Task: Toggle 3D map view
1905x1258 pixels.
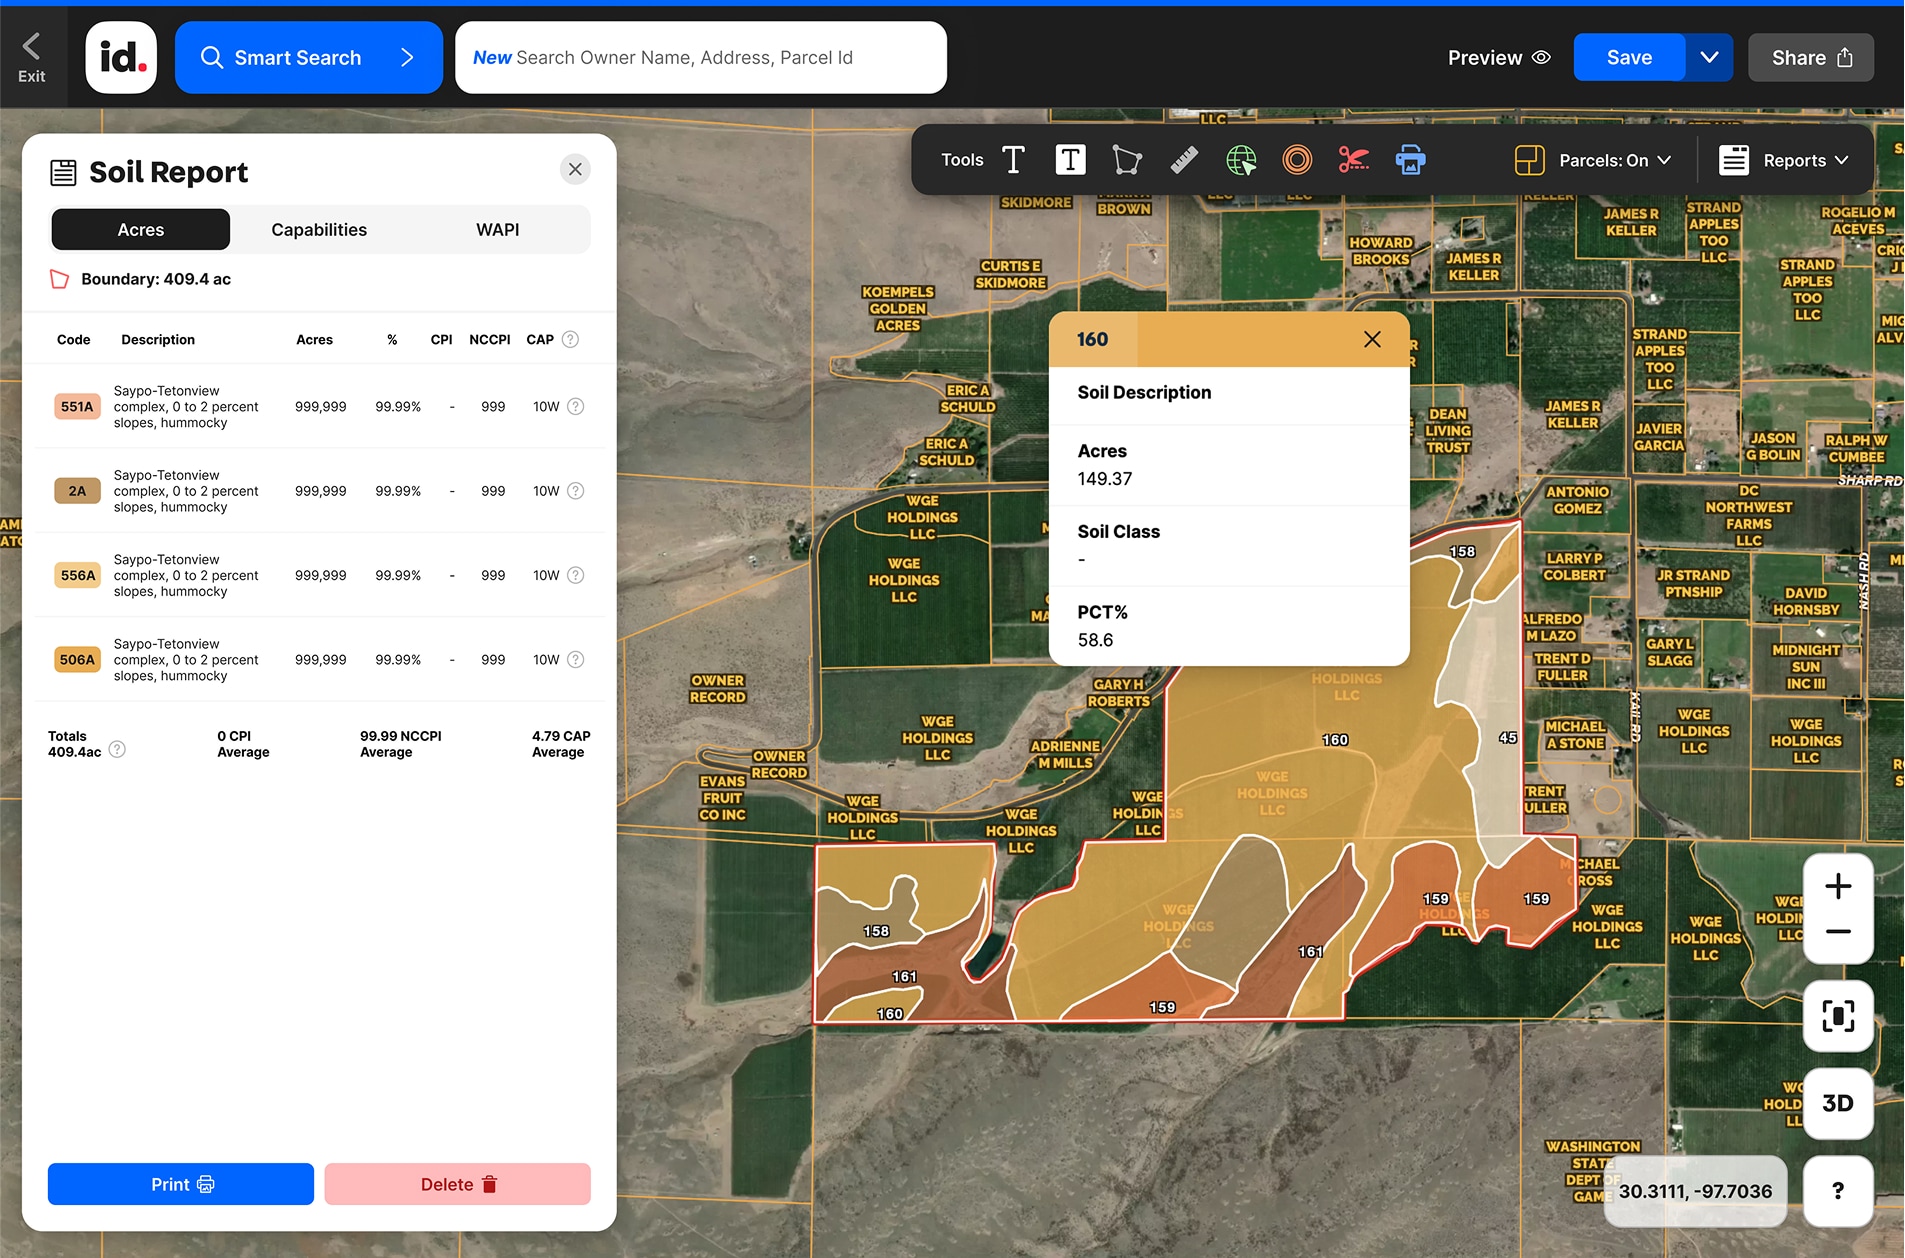Action: click(x=1838, y=1104)
